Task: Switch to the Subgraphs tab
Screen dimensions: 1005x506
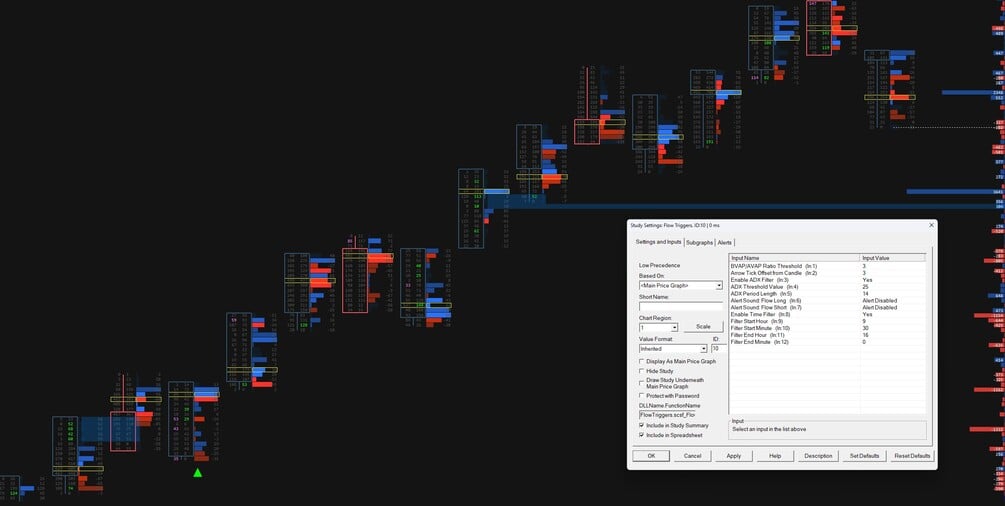Action: (699, 242)
